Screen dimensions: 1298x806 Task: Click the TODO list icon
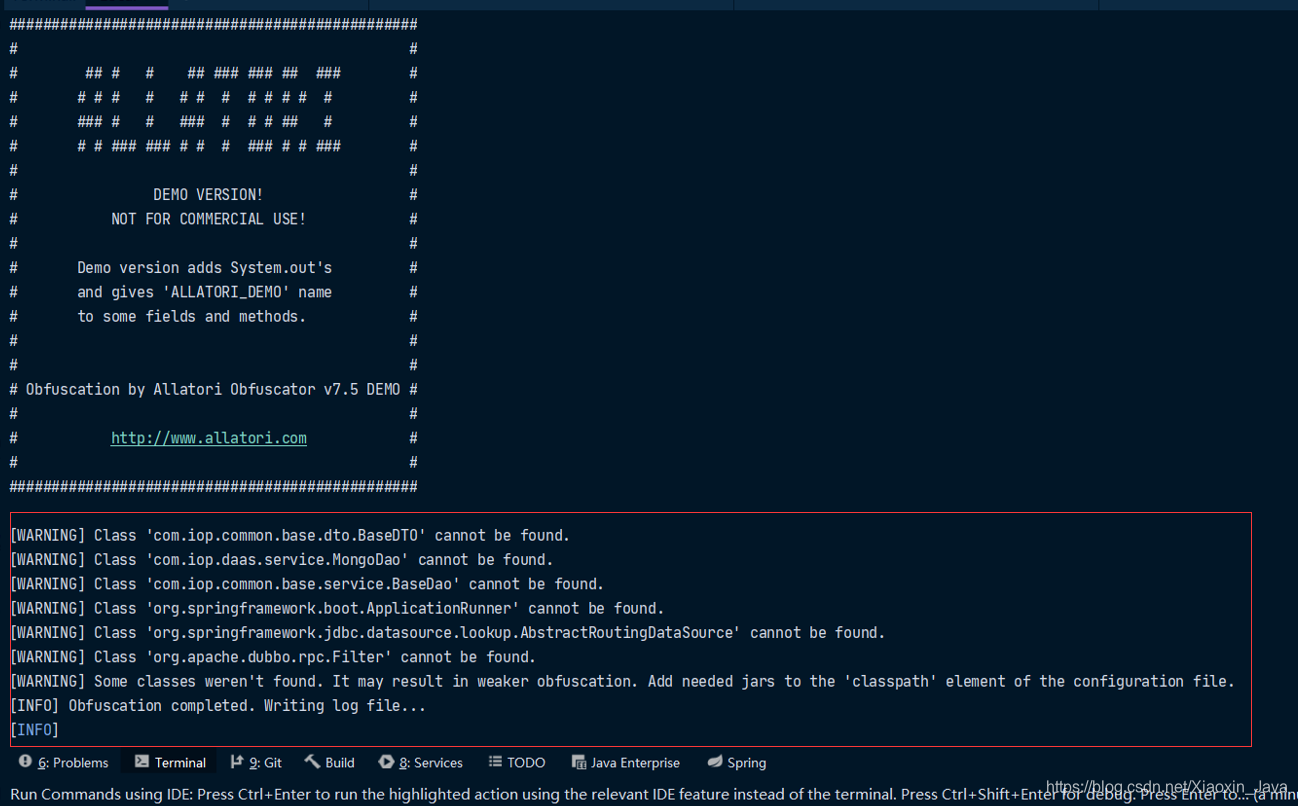tap(495, 761)
